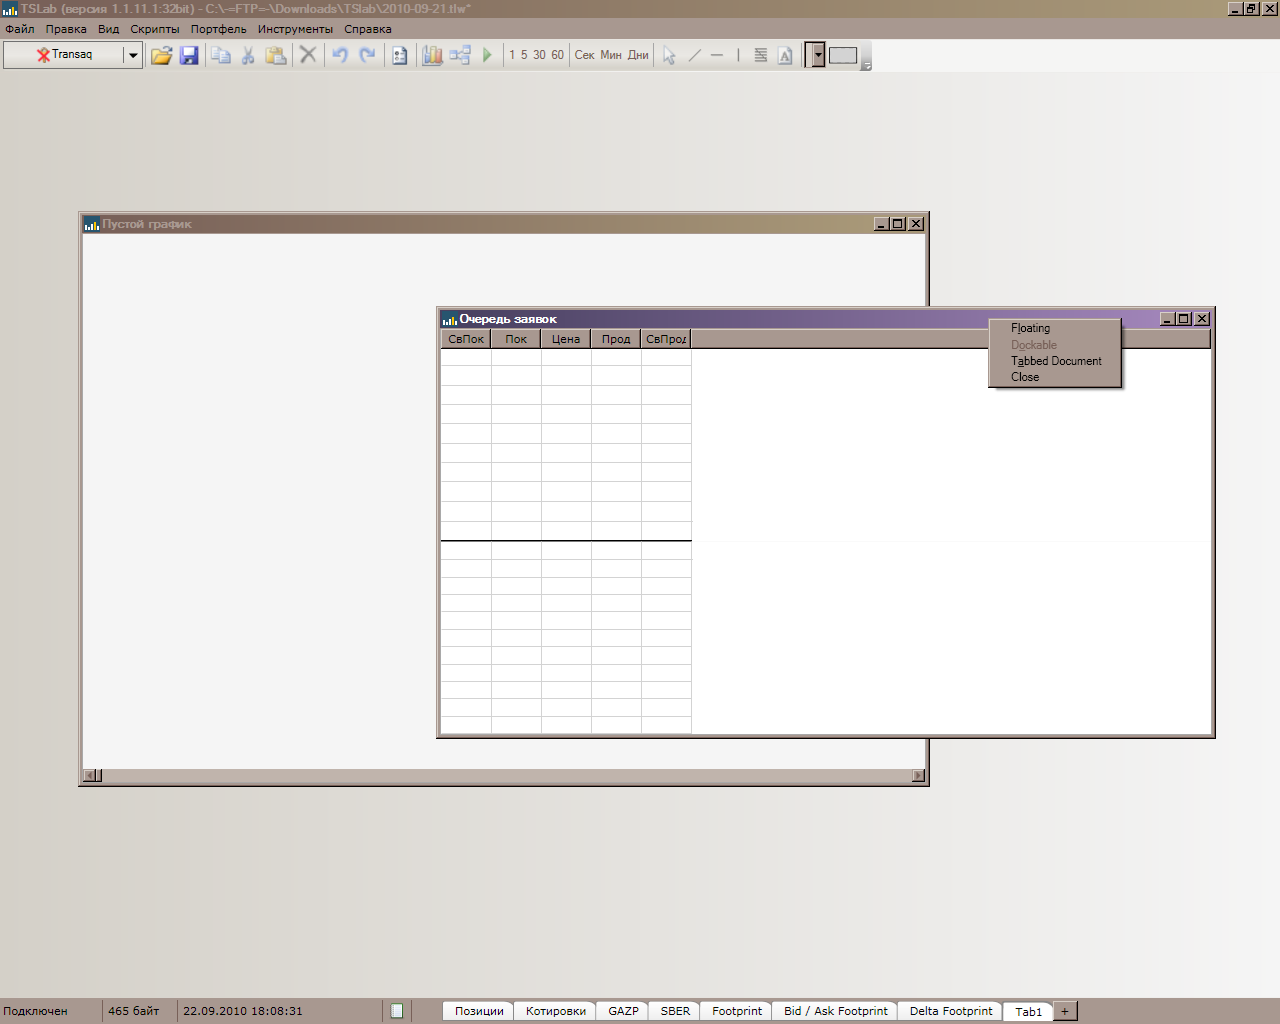Choose Close in the context menu
Viewport: 1280px width, 1024px height.
coord(1055,377)
